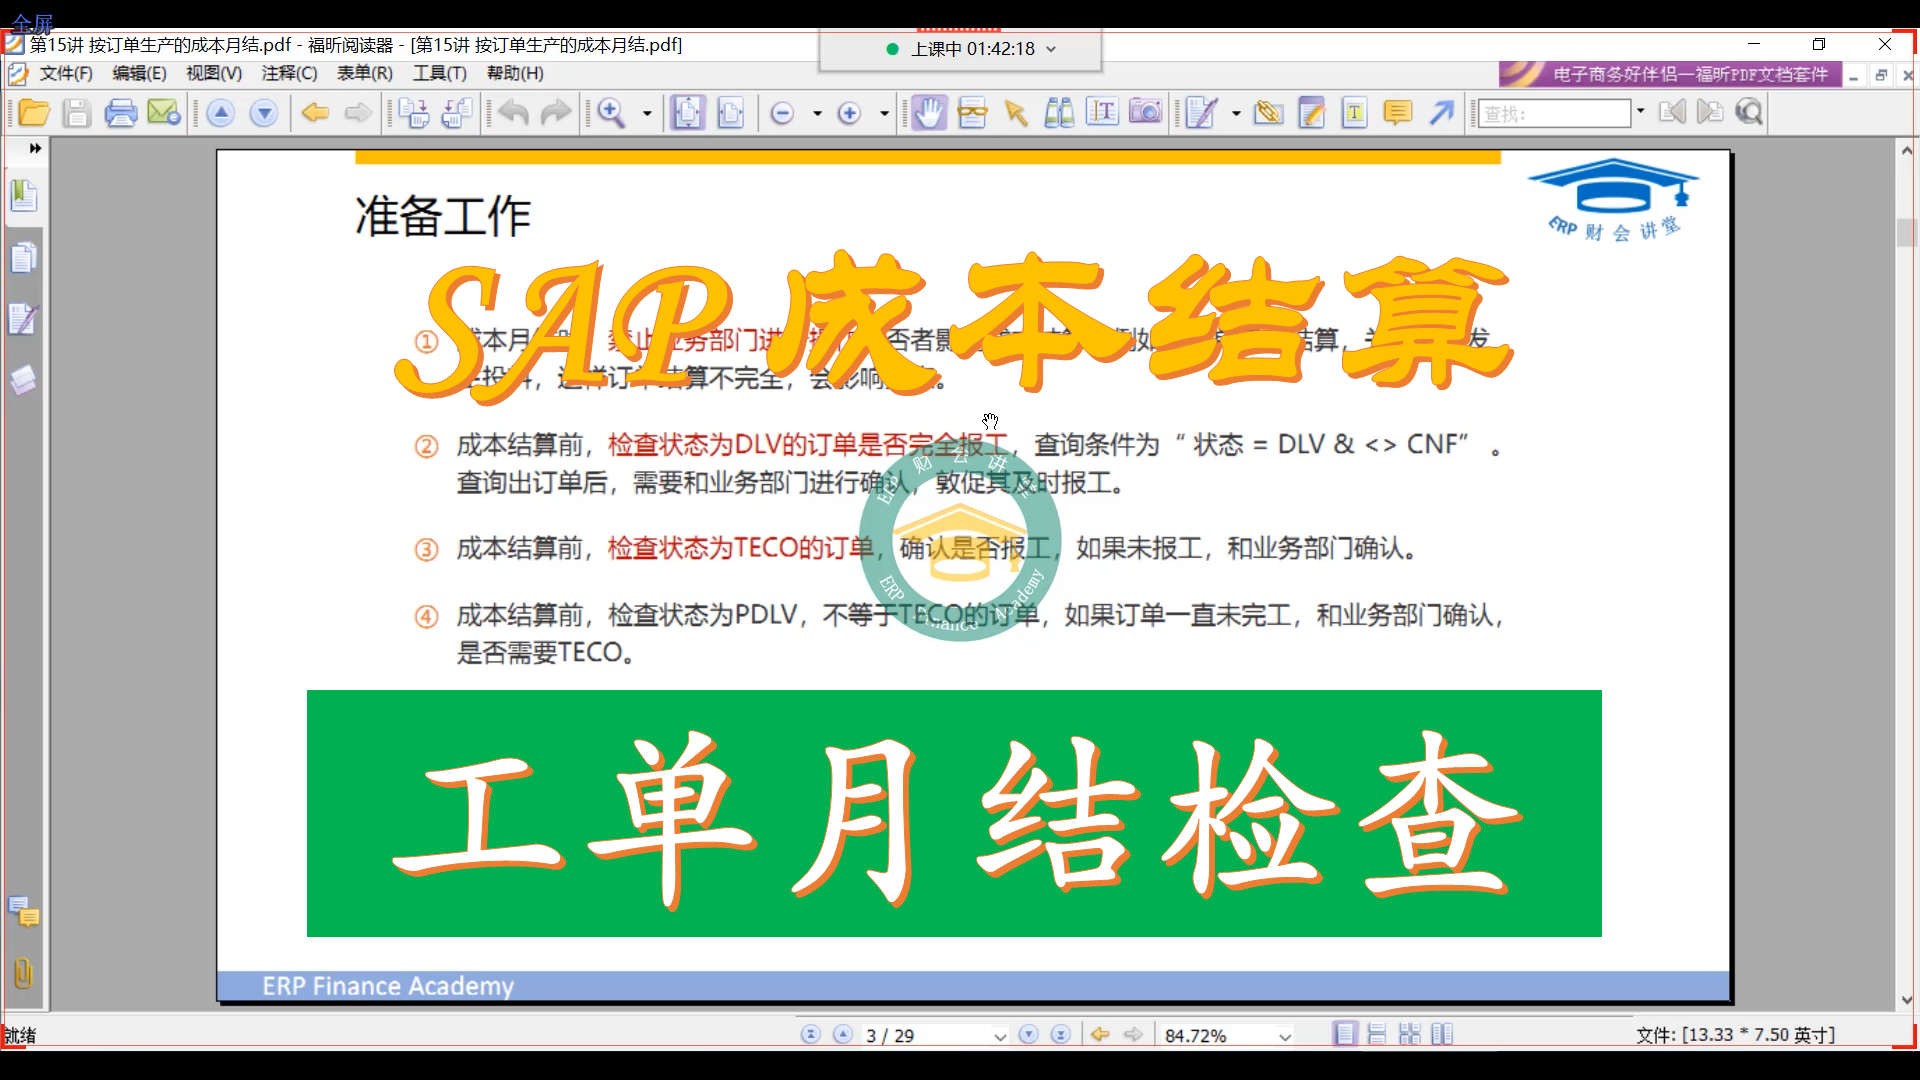Open the 视图(V) menu
The image size is (1920, 1080).
point(213,73)
